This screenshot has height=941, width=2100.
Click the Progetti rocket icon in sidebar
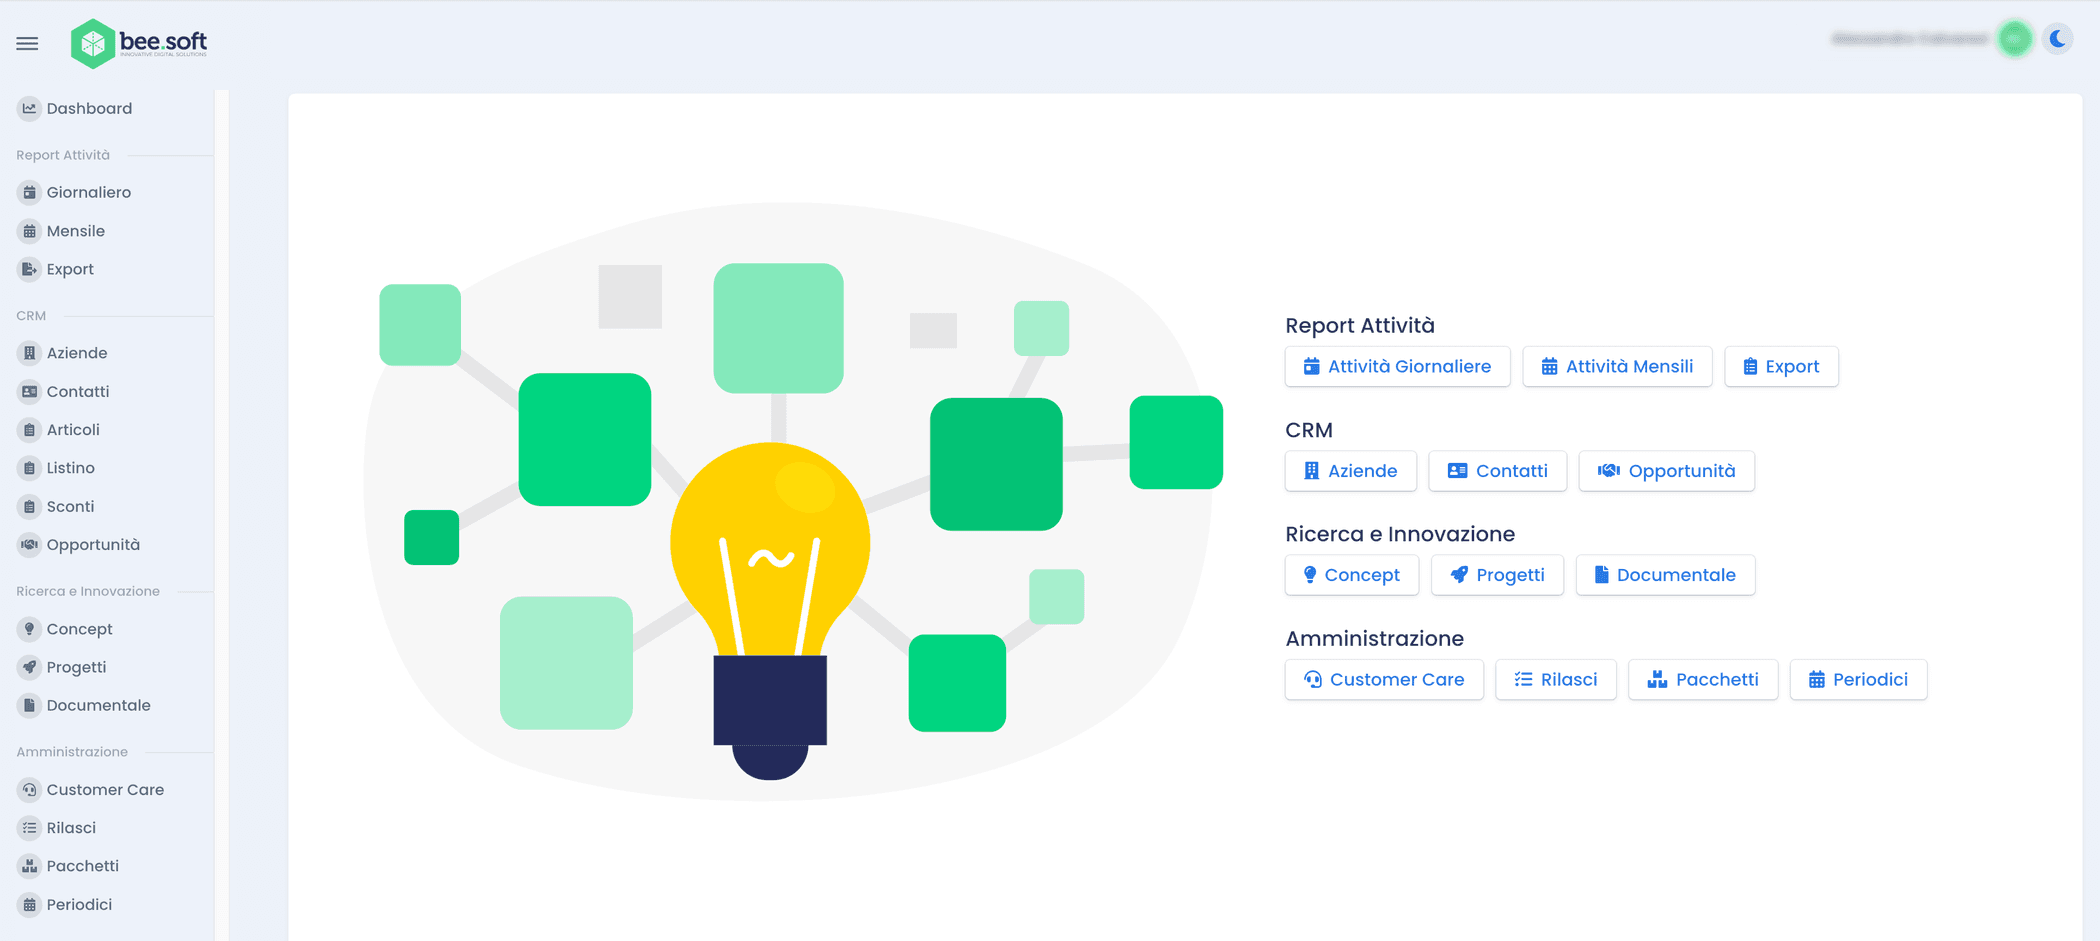29,667
